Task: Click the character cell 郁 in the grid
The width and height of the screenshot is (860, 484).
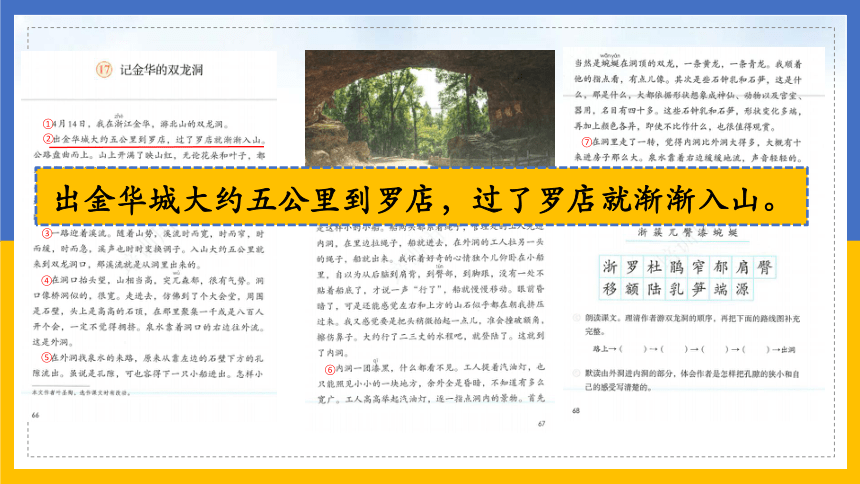Action: coord(720,267)
